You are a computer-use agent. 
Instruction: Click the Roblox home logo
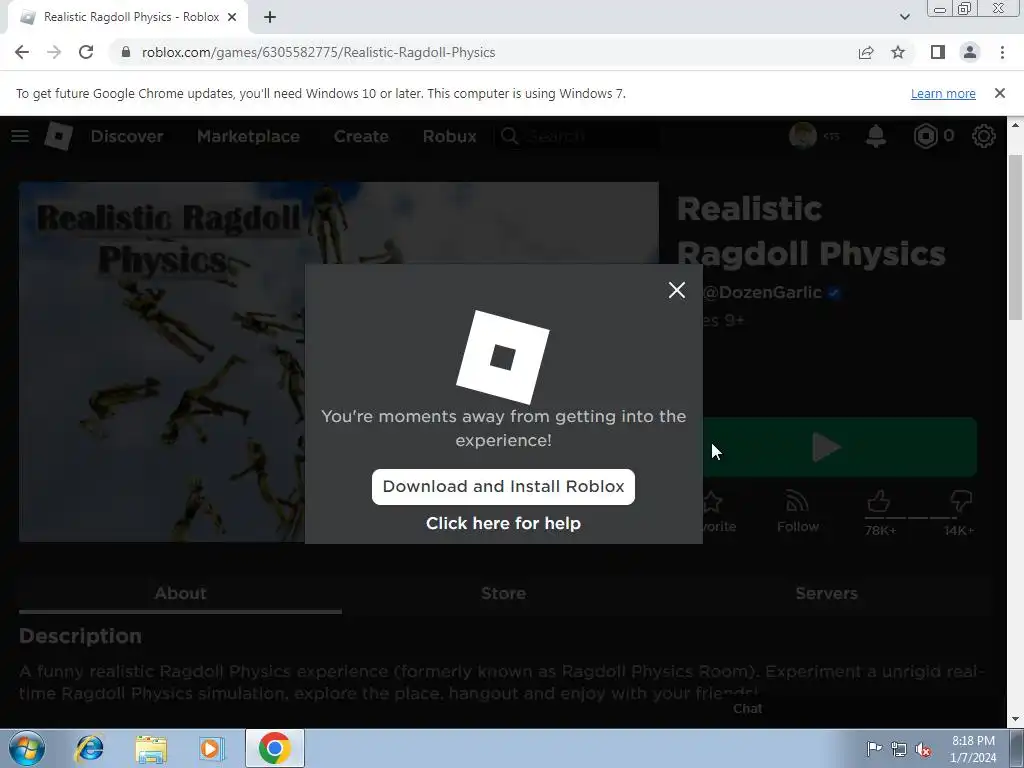click(x=58, y=136)
